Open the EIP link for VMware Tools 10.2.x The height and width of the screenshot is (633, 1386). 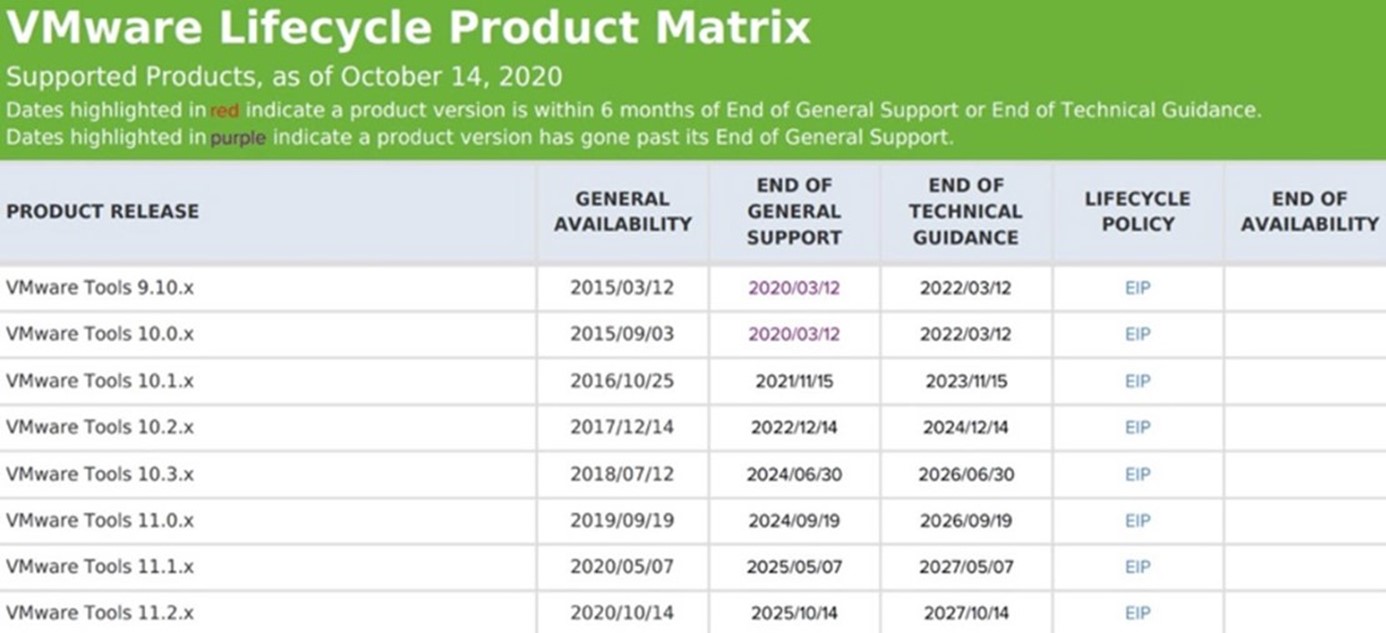point(1137,427)
